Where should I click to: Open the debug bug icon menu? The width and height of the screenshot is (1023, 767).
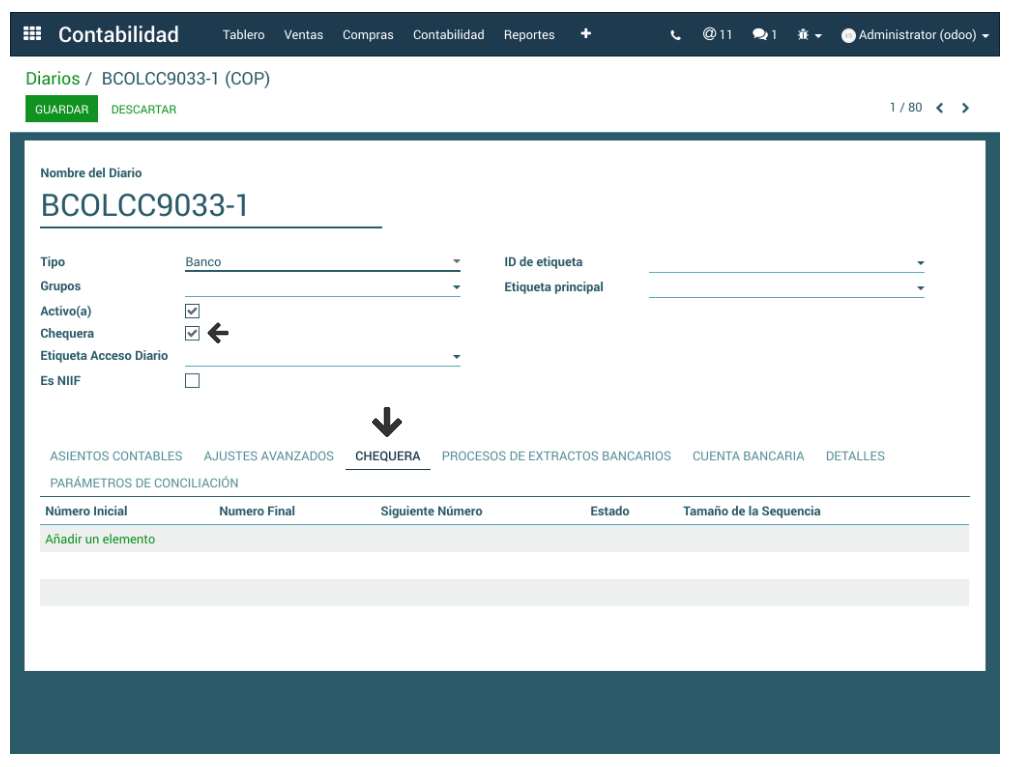click(x=808, y=35)
